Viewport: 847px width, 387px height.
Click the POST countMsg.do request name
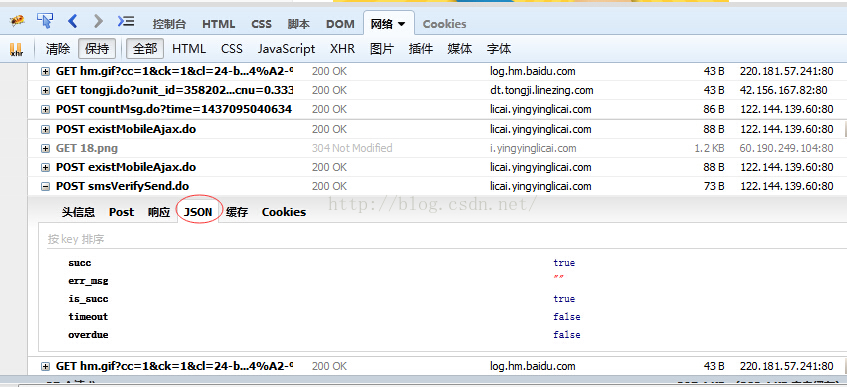[174, 110]
